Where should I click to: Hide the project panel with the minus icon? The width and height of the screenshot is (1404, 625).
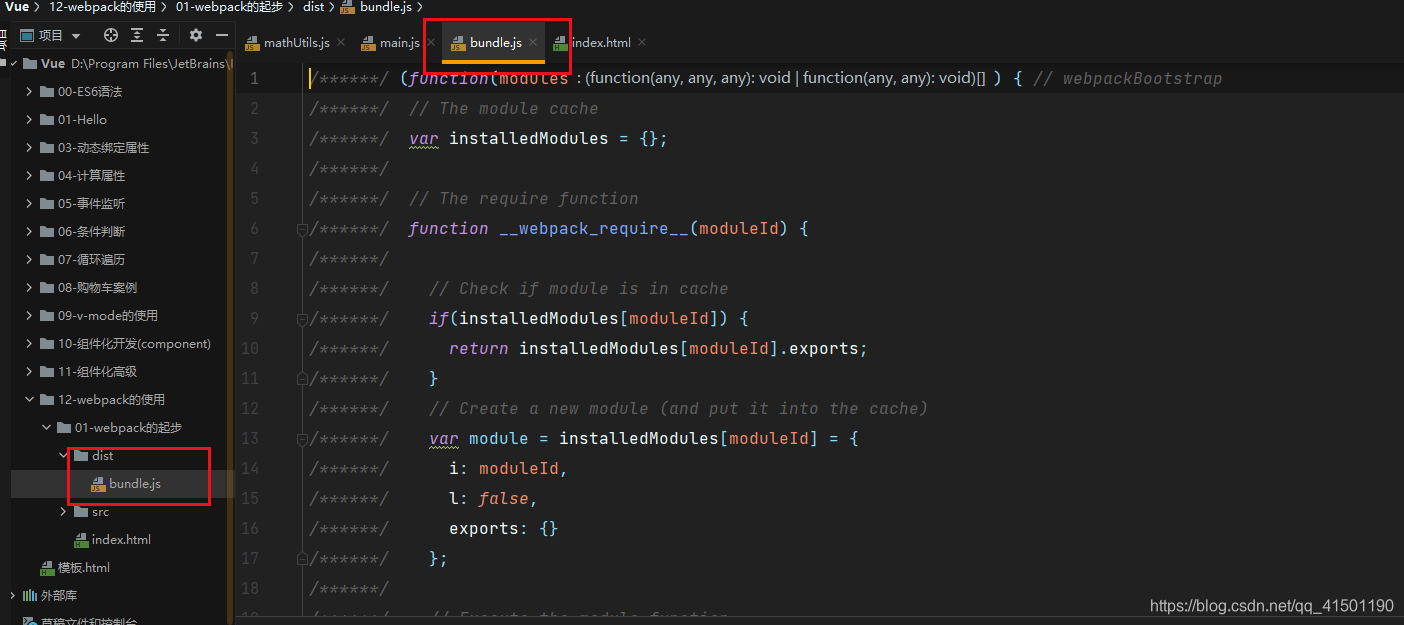pyautogui.click(x=222, y=35)
